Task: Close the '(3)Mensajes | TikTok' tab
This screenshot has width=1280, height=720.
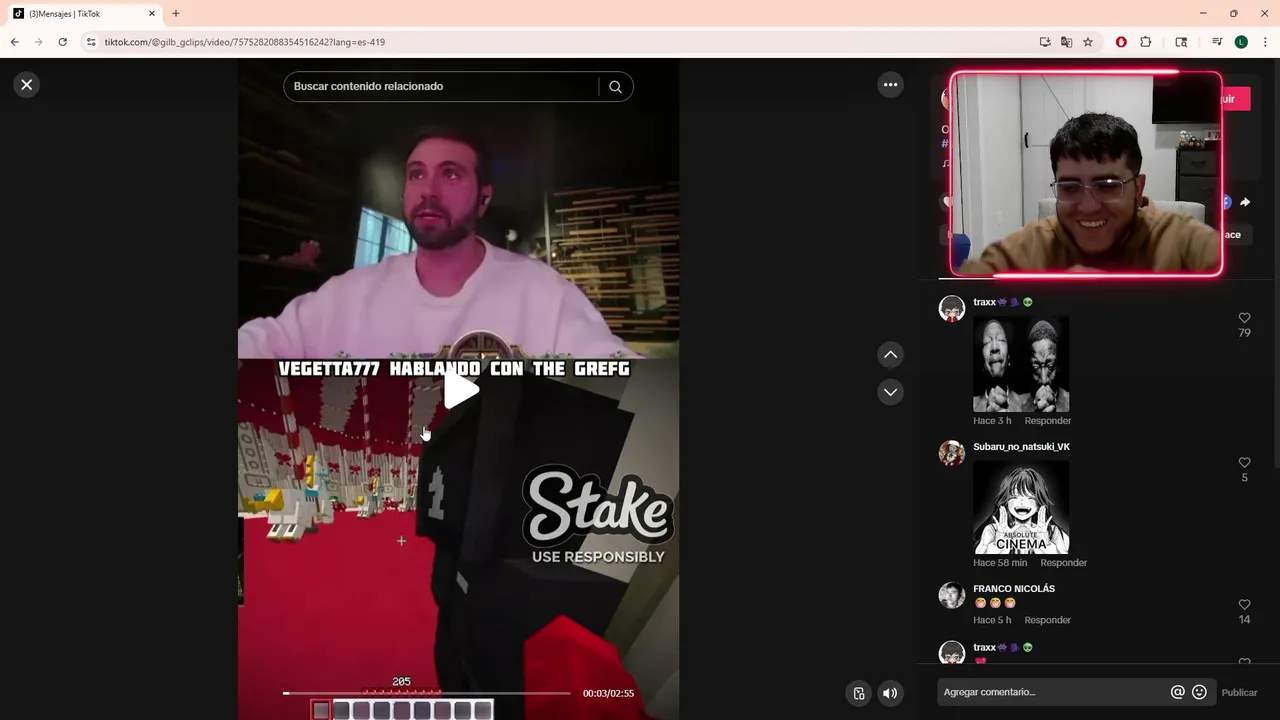Action: pyautogui.click(x=152, y=14)
